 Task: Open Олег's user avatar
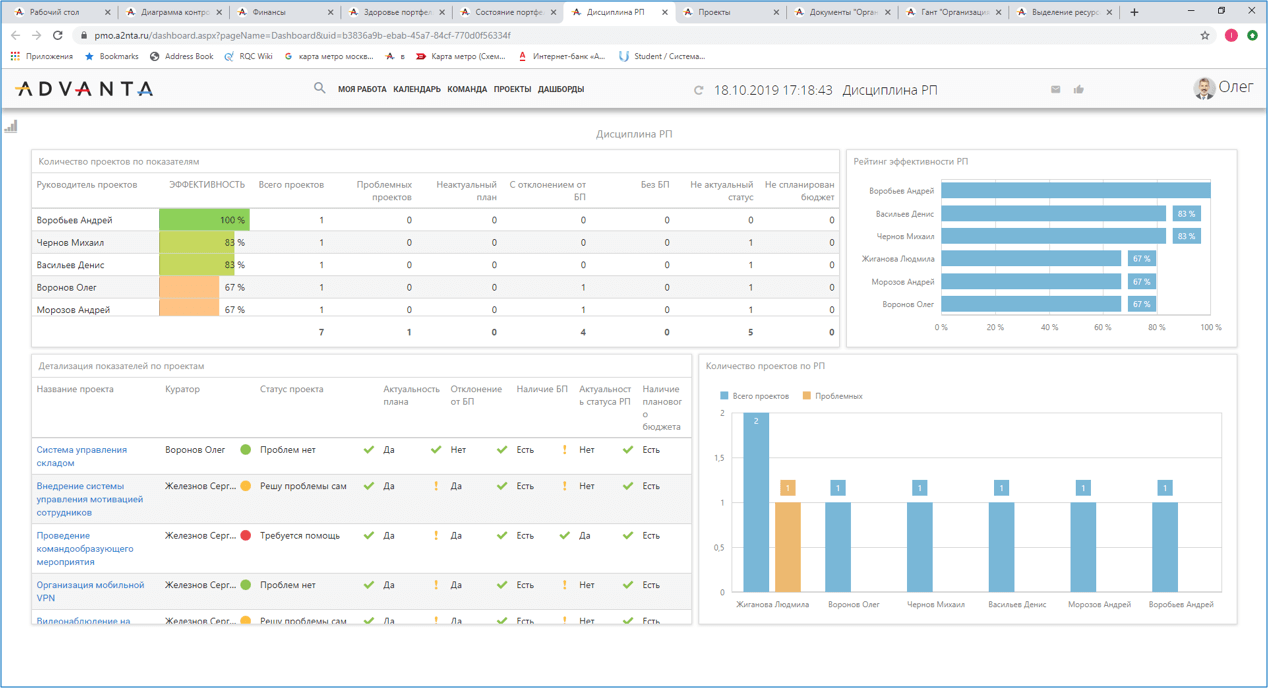tap(1204, 89)
